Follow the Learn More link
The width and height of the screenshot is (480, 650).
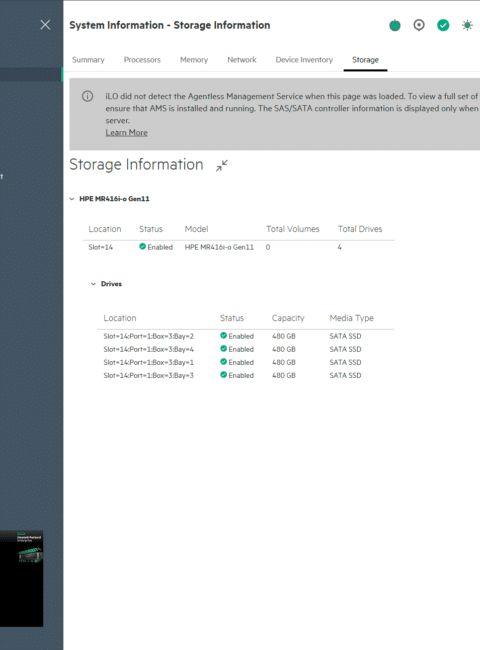tap(126, 133)
